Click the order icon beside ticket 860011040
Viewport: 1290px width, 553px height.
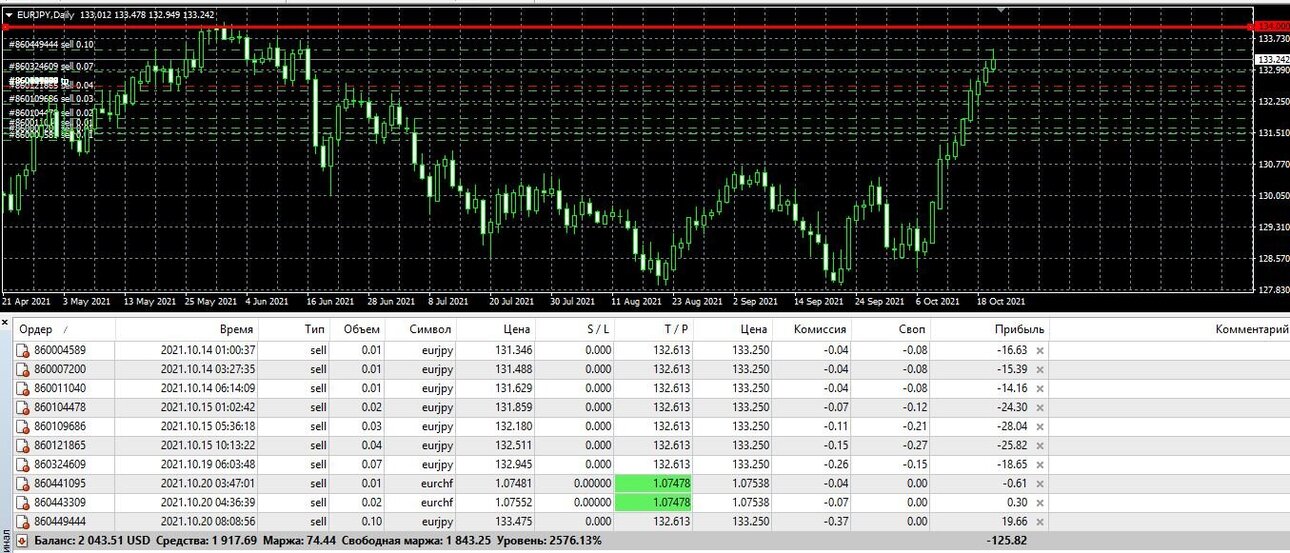(x=22, y=389)
